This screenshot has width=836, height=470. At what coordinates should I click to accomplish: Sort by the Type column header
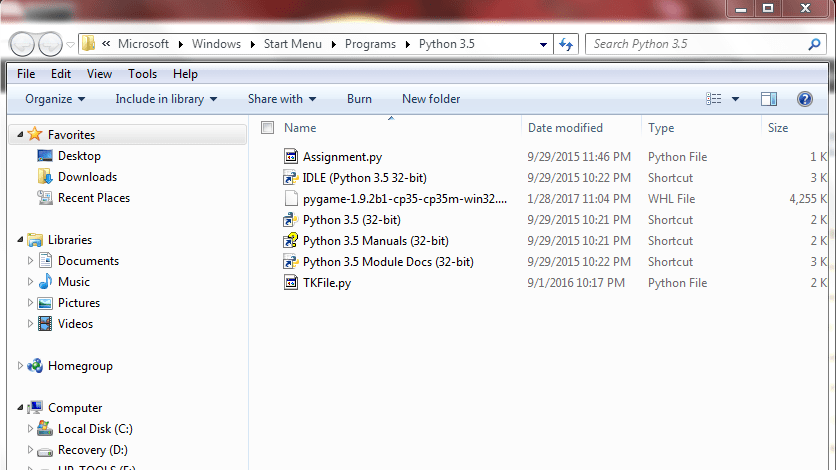[661, 128]
